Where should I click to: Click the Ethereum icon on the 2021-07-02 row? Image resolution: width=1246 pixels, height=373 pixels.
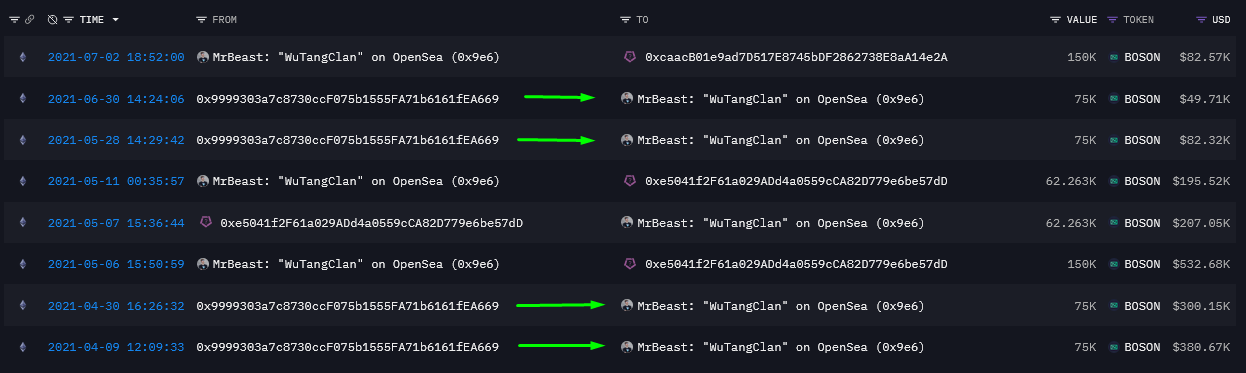(x=22, y=58)
